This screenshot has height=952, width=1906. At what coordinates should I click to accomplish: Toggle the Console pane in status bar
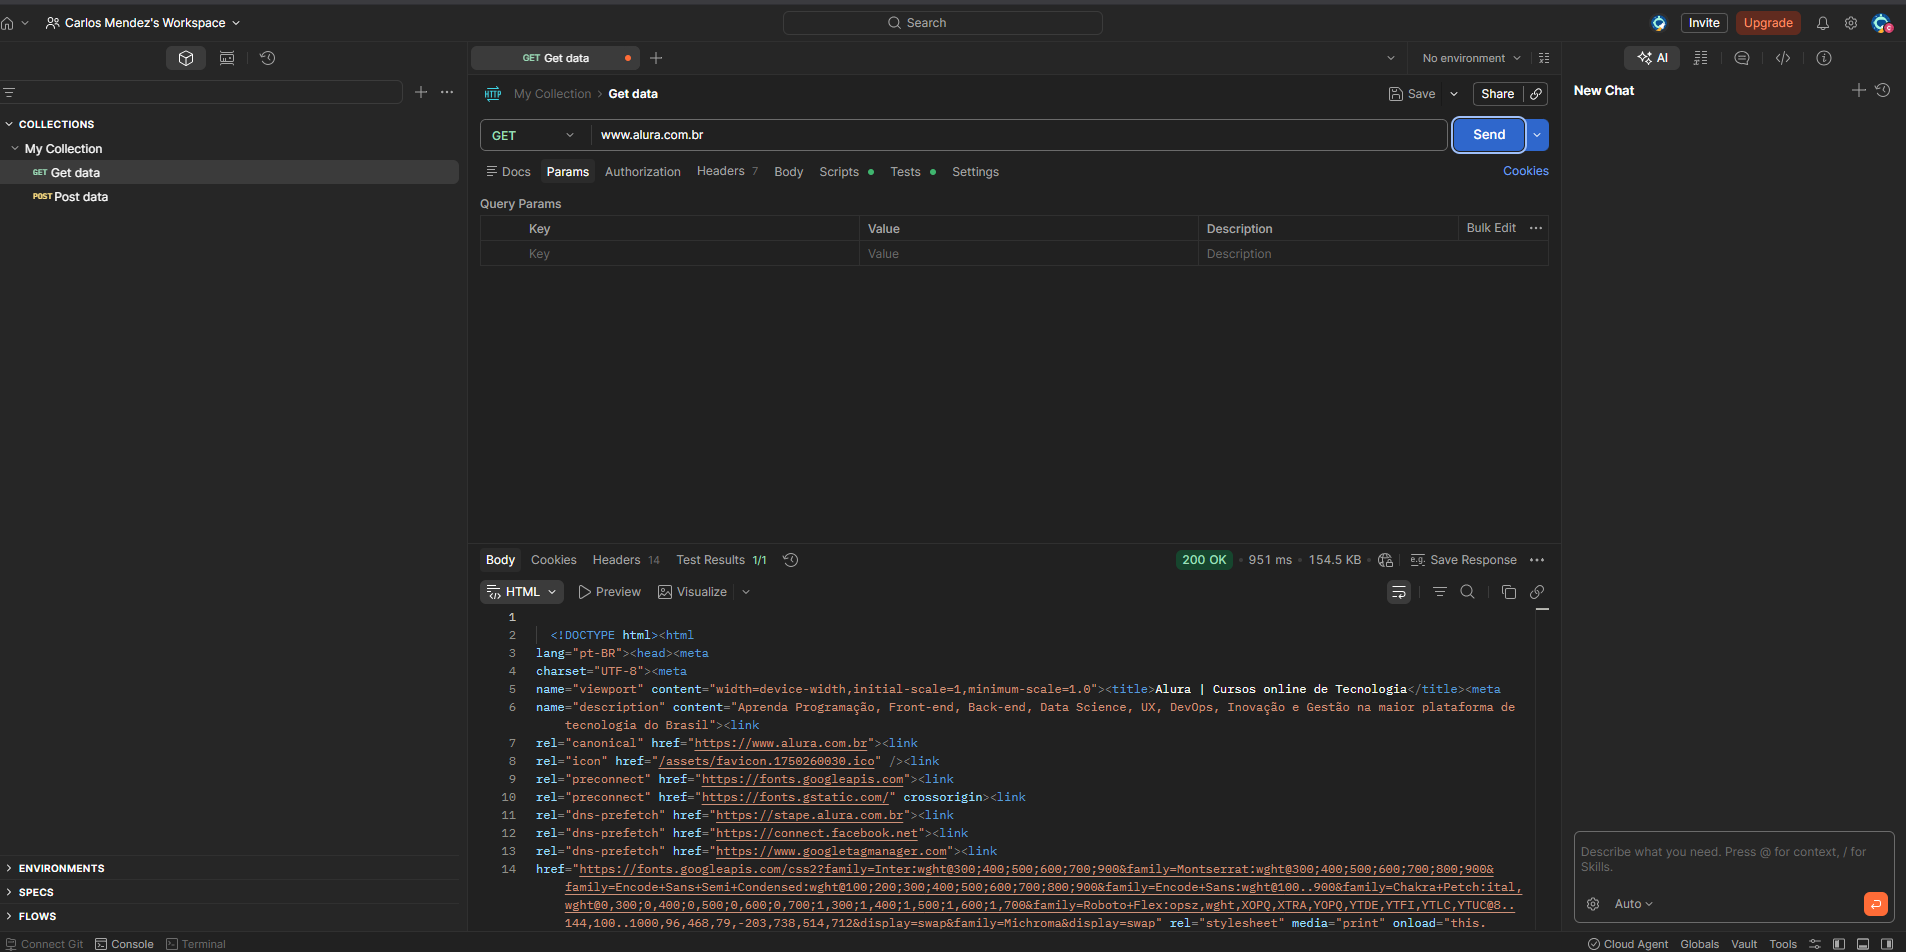tap(124, 944)
